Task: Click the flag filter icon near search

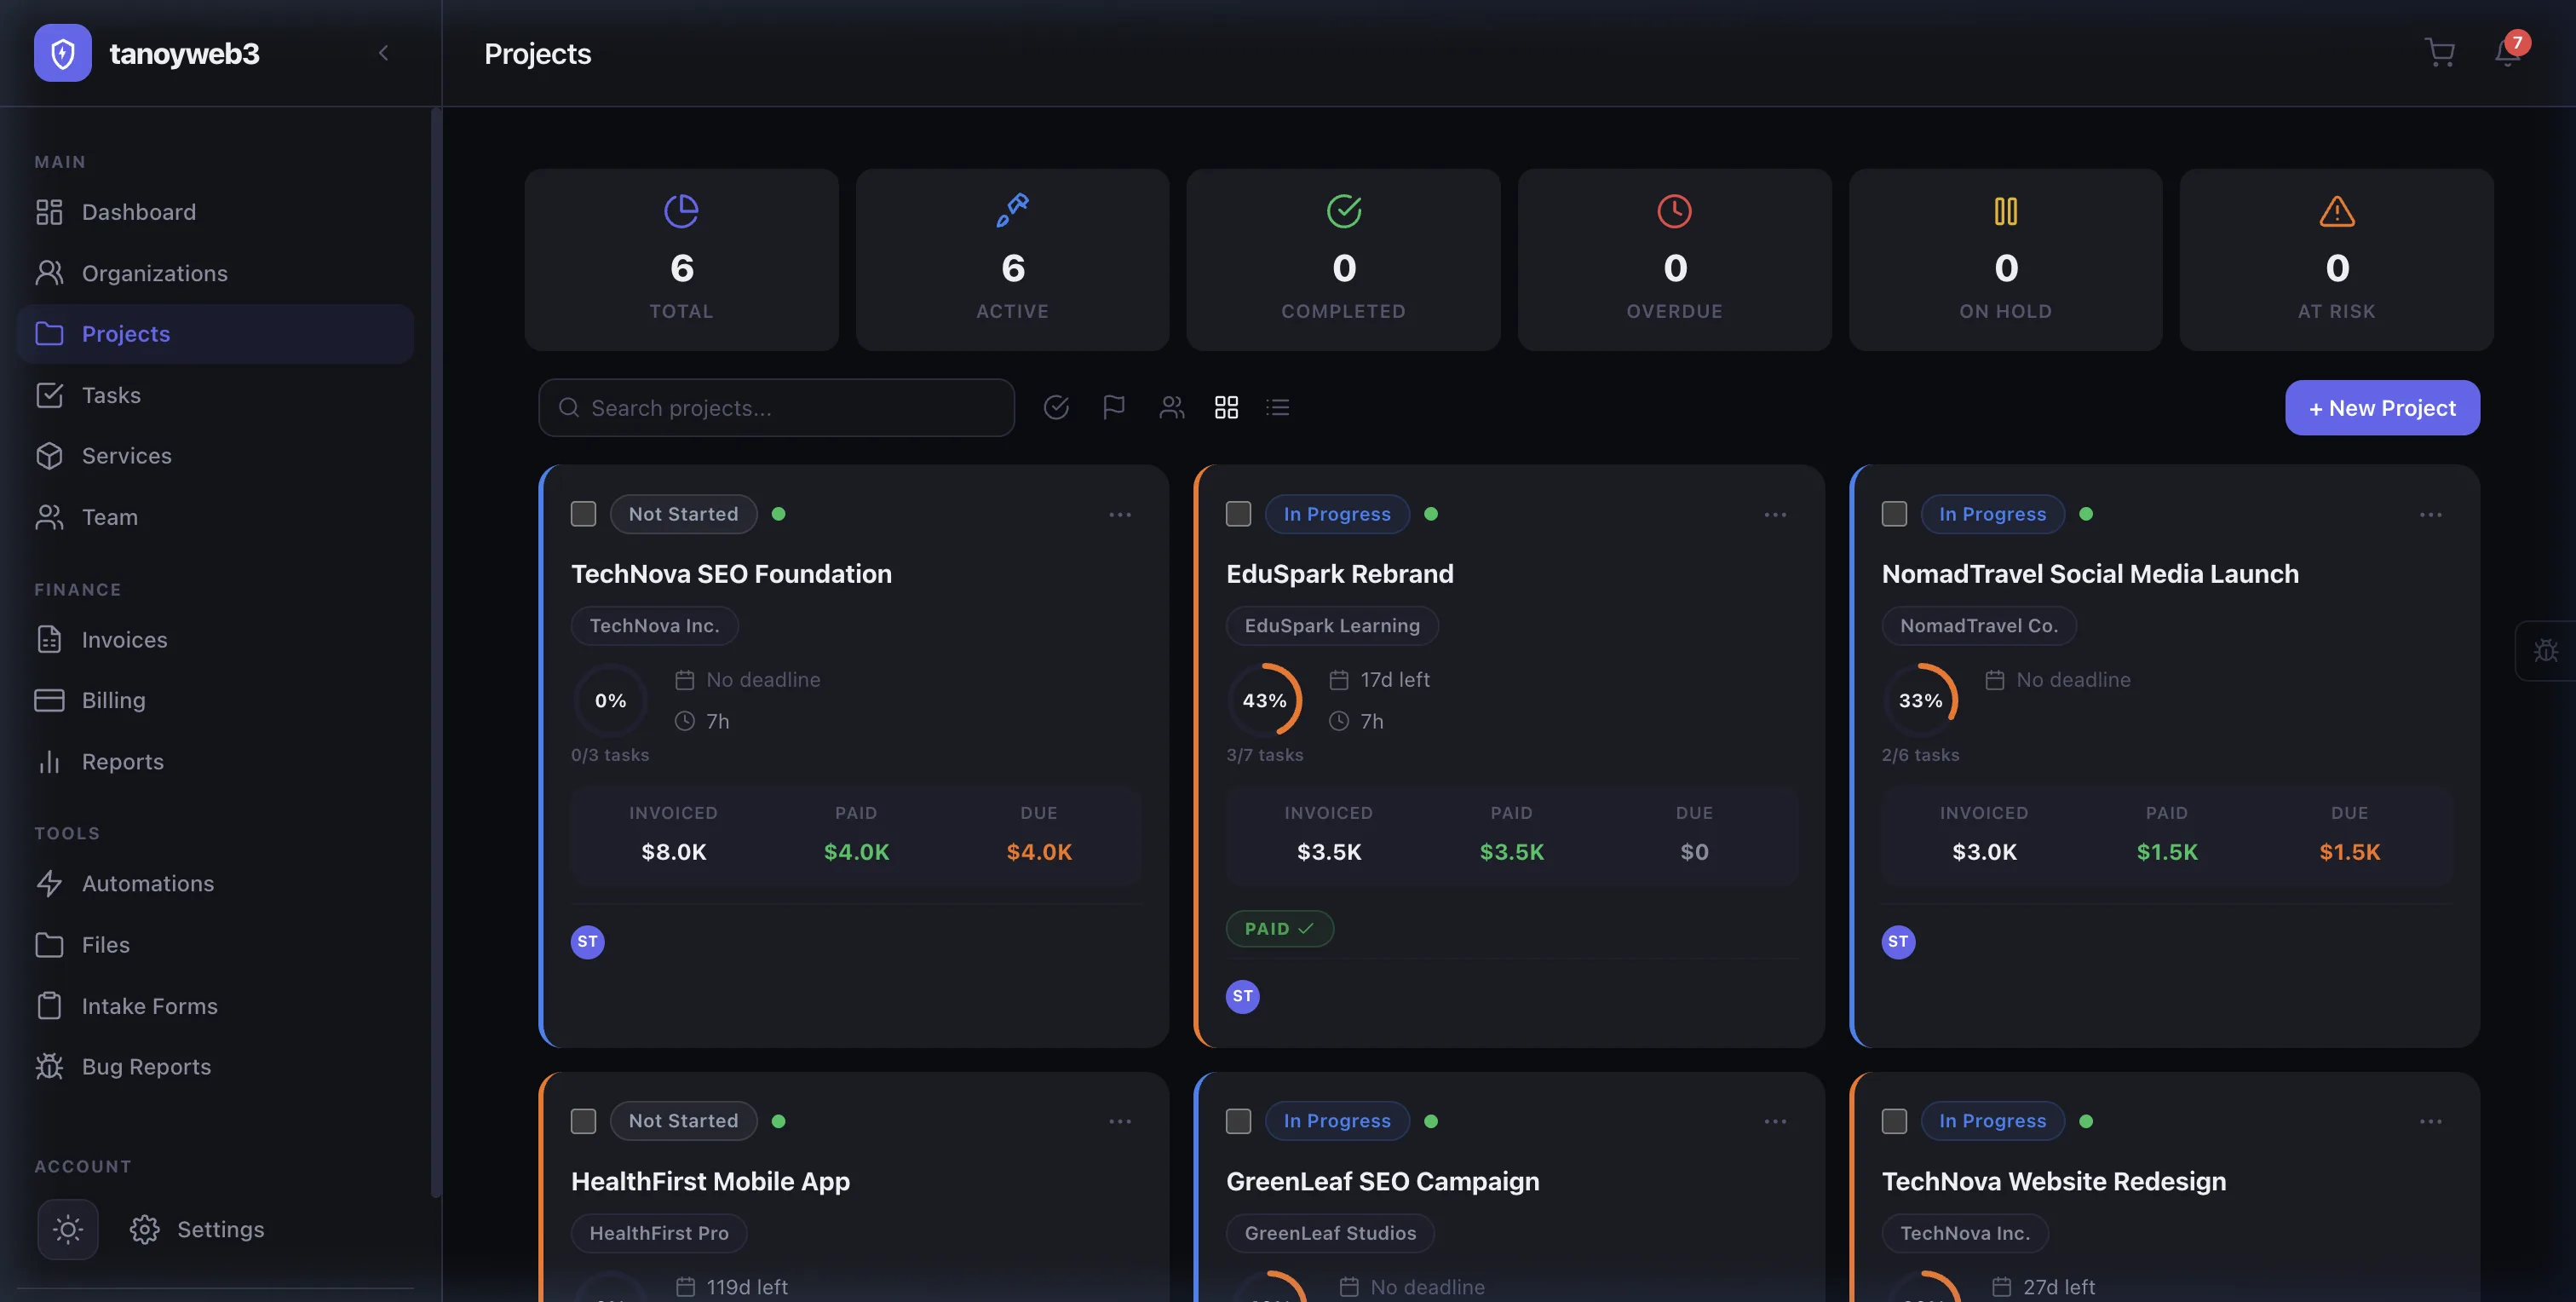Action: pos(1114,407)
